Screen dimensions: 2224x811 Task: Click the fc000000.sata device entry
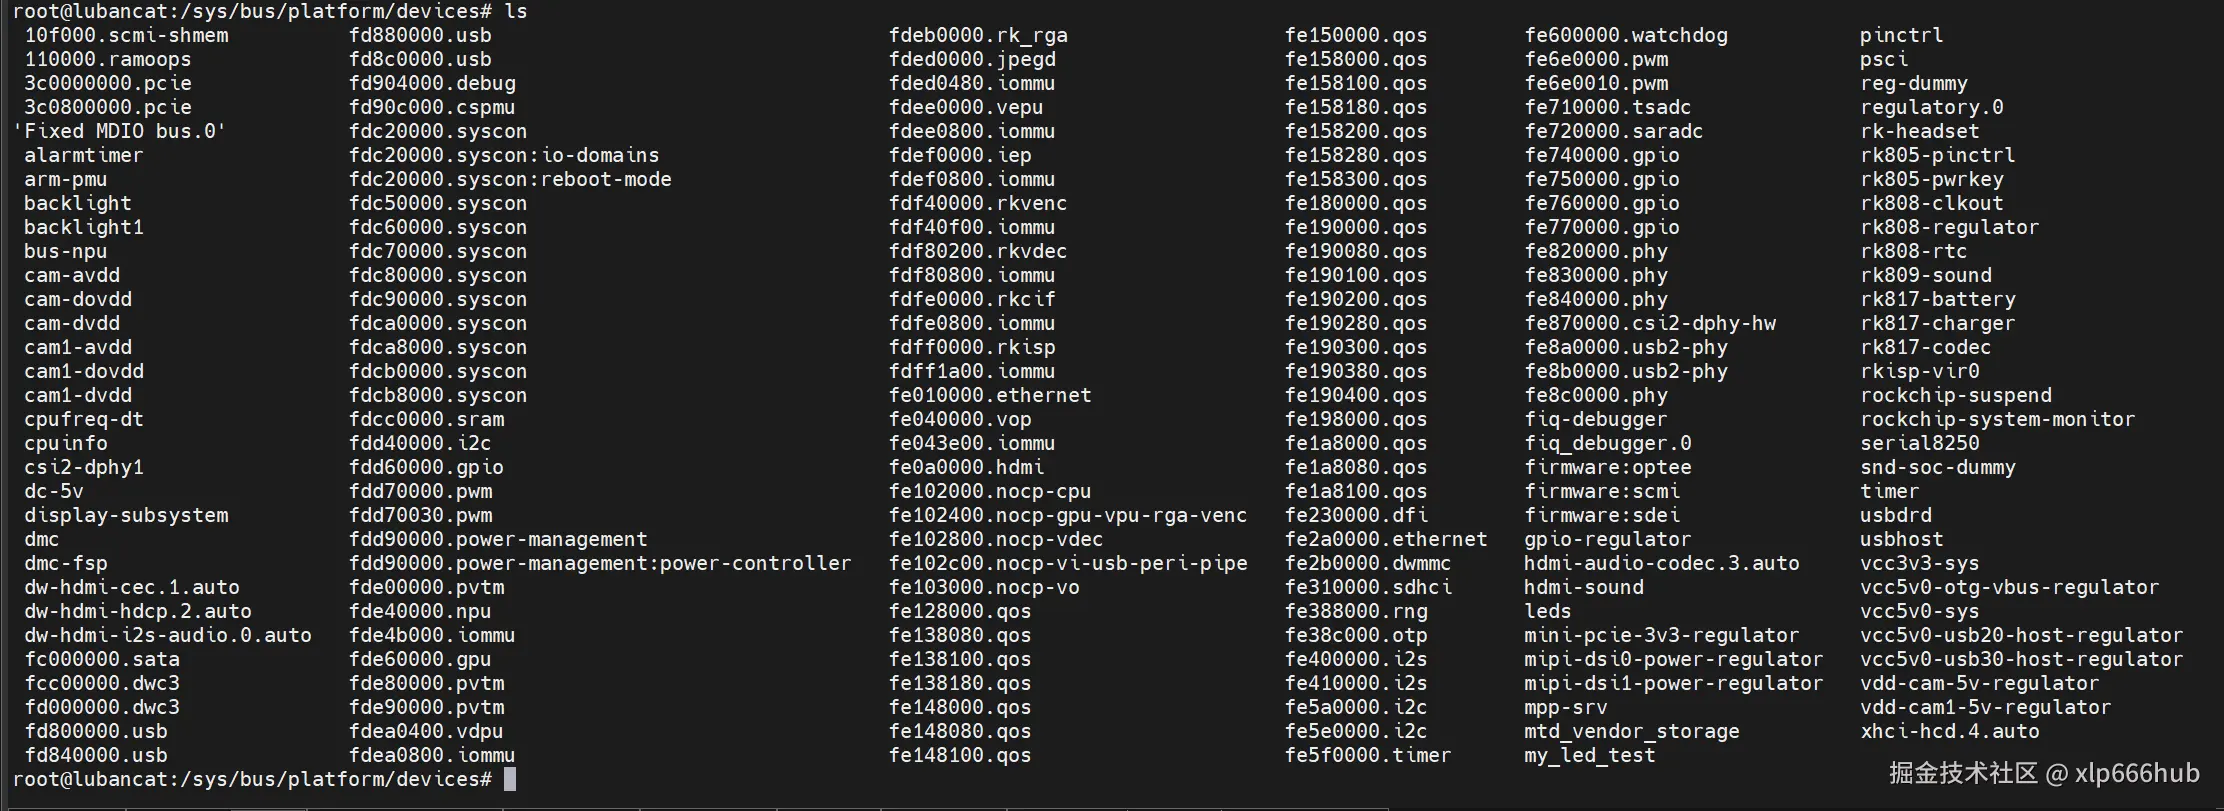coord(102,659)
